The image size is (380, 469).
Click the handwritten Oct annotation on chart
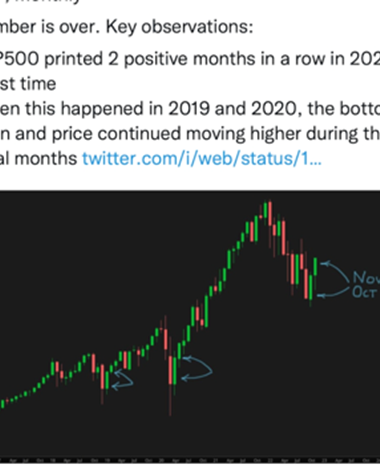(365, 292)
